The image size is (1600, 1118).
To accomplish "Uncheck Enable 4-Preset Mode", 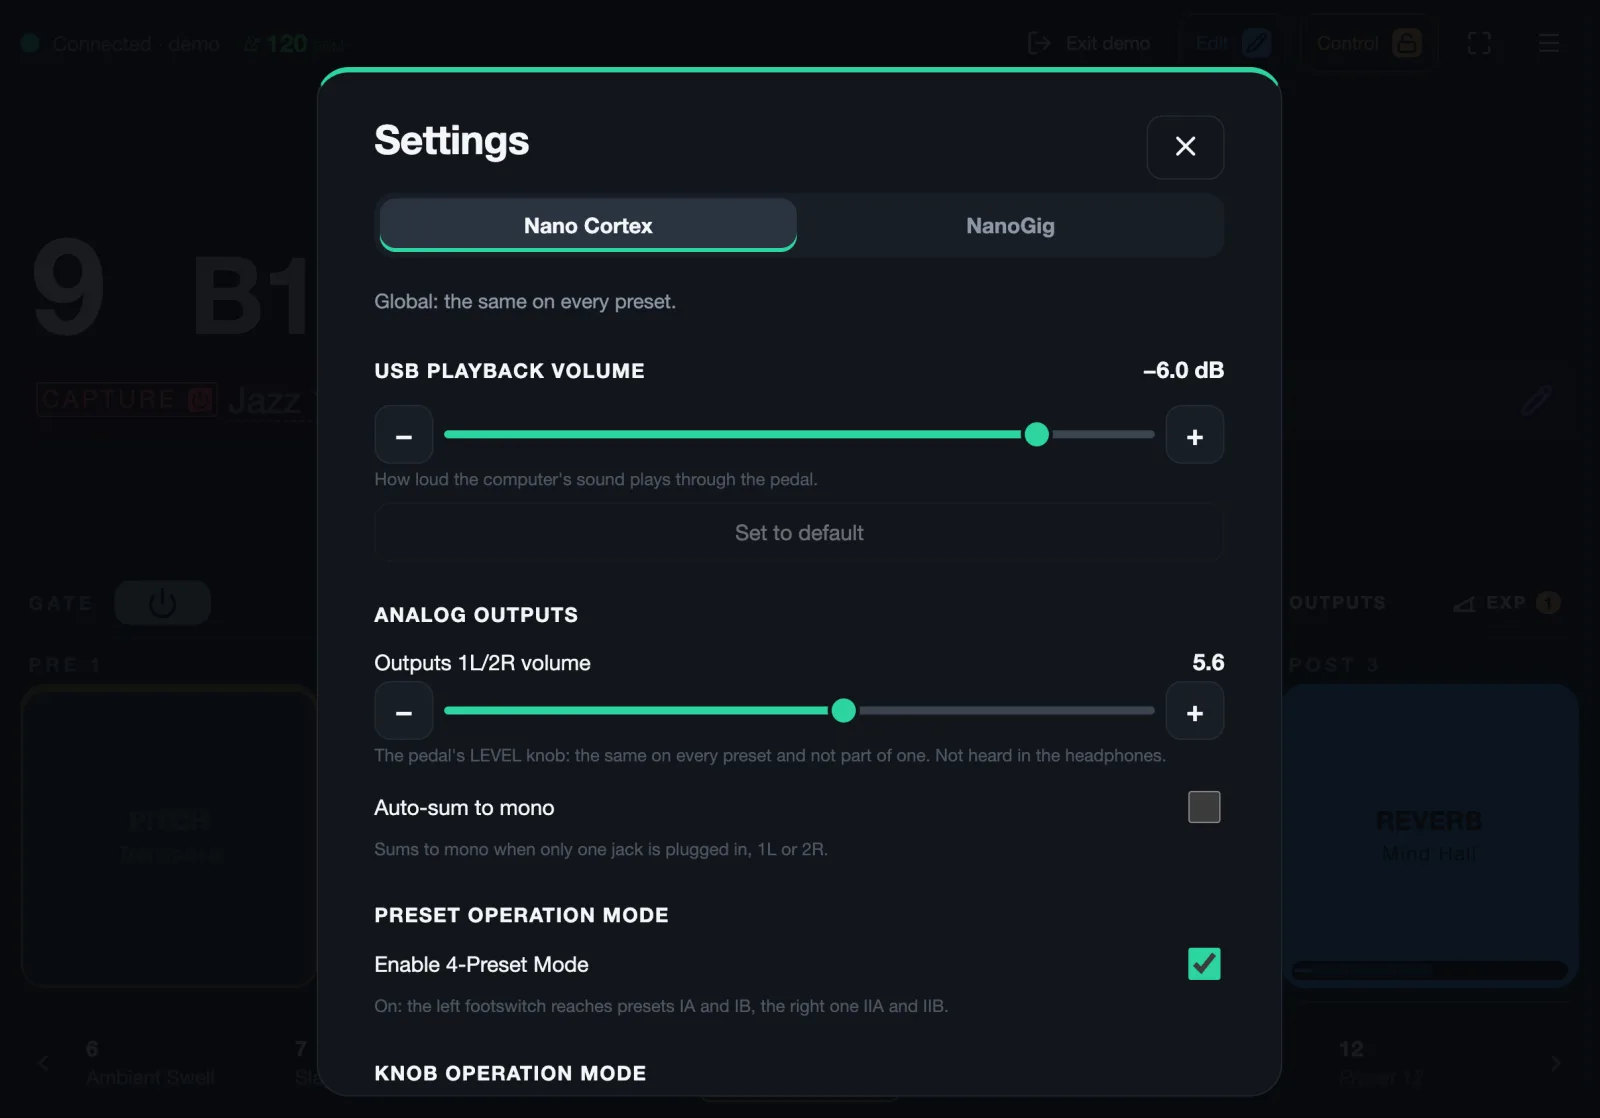I will 1204,964.
